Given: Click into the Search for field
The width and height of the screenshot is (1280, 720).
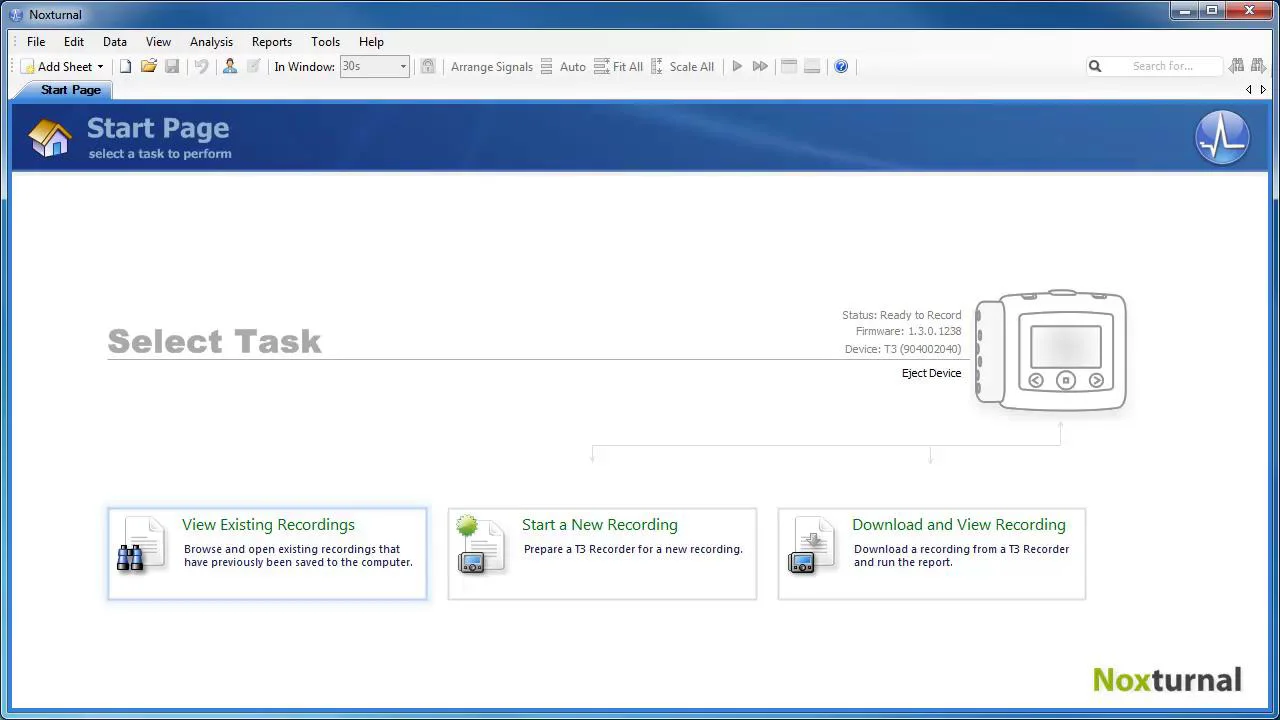Looking at the screenshot, I should pos(1165,66).
